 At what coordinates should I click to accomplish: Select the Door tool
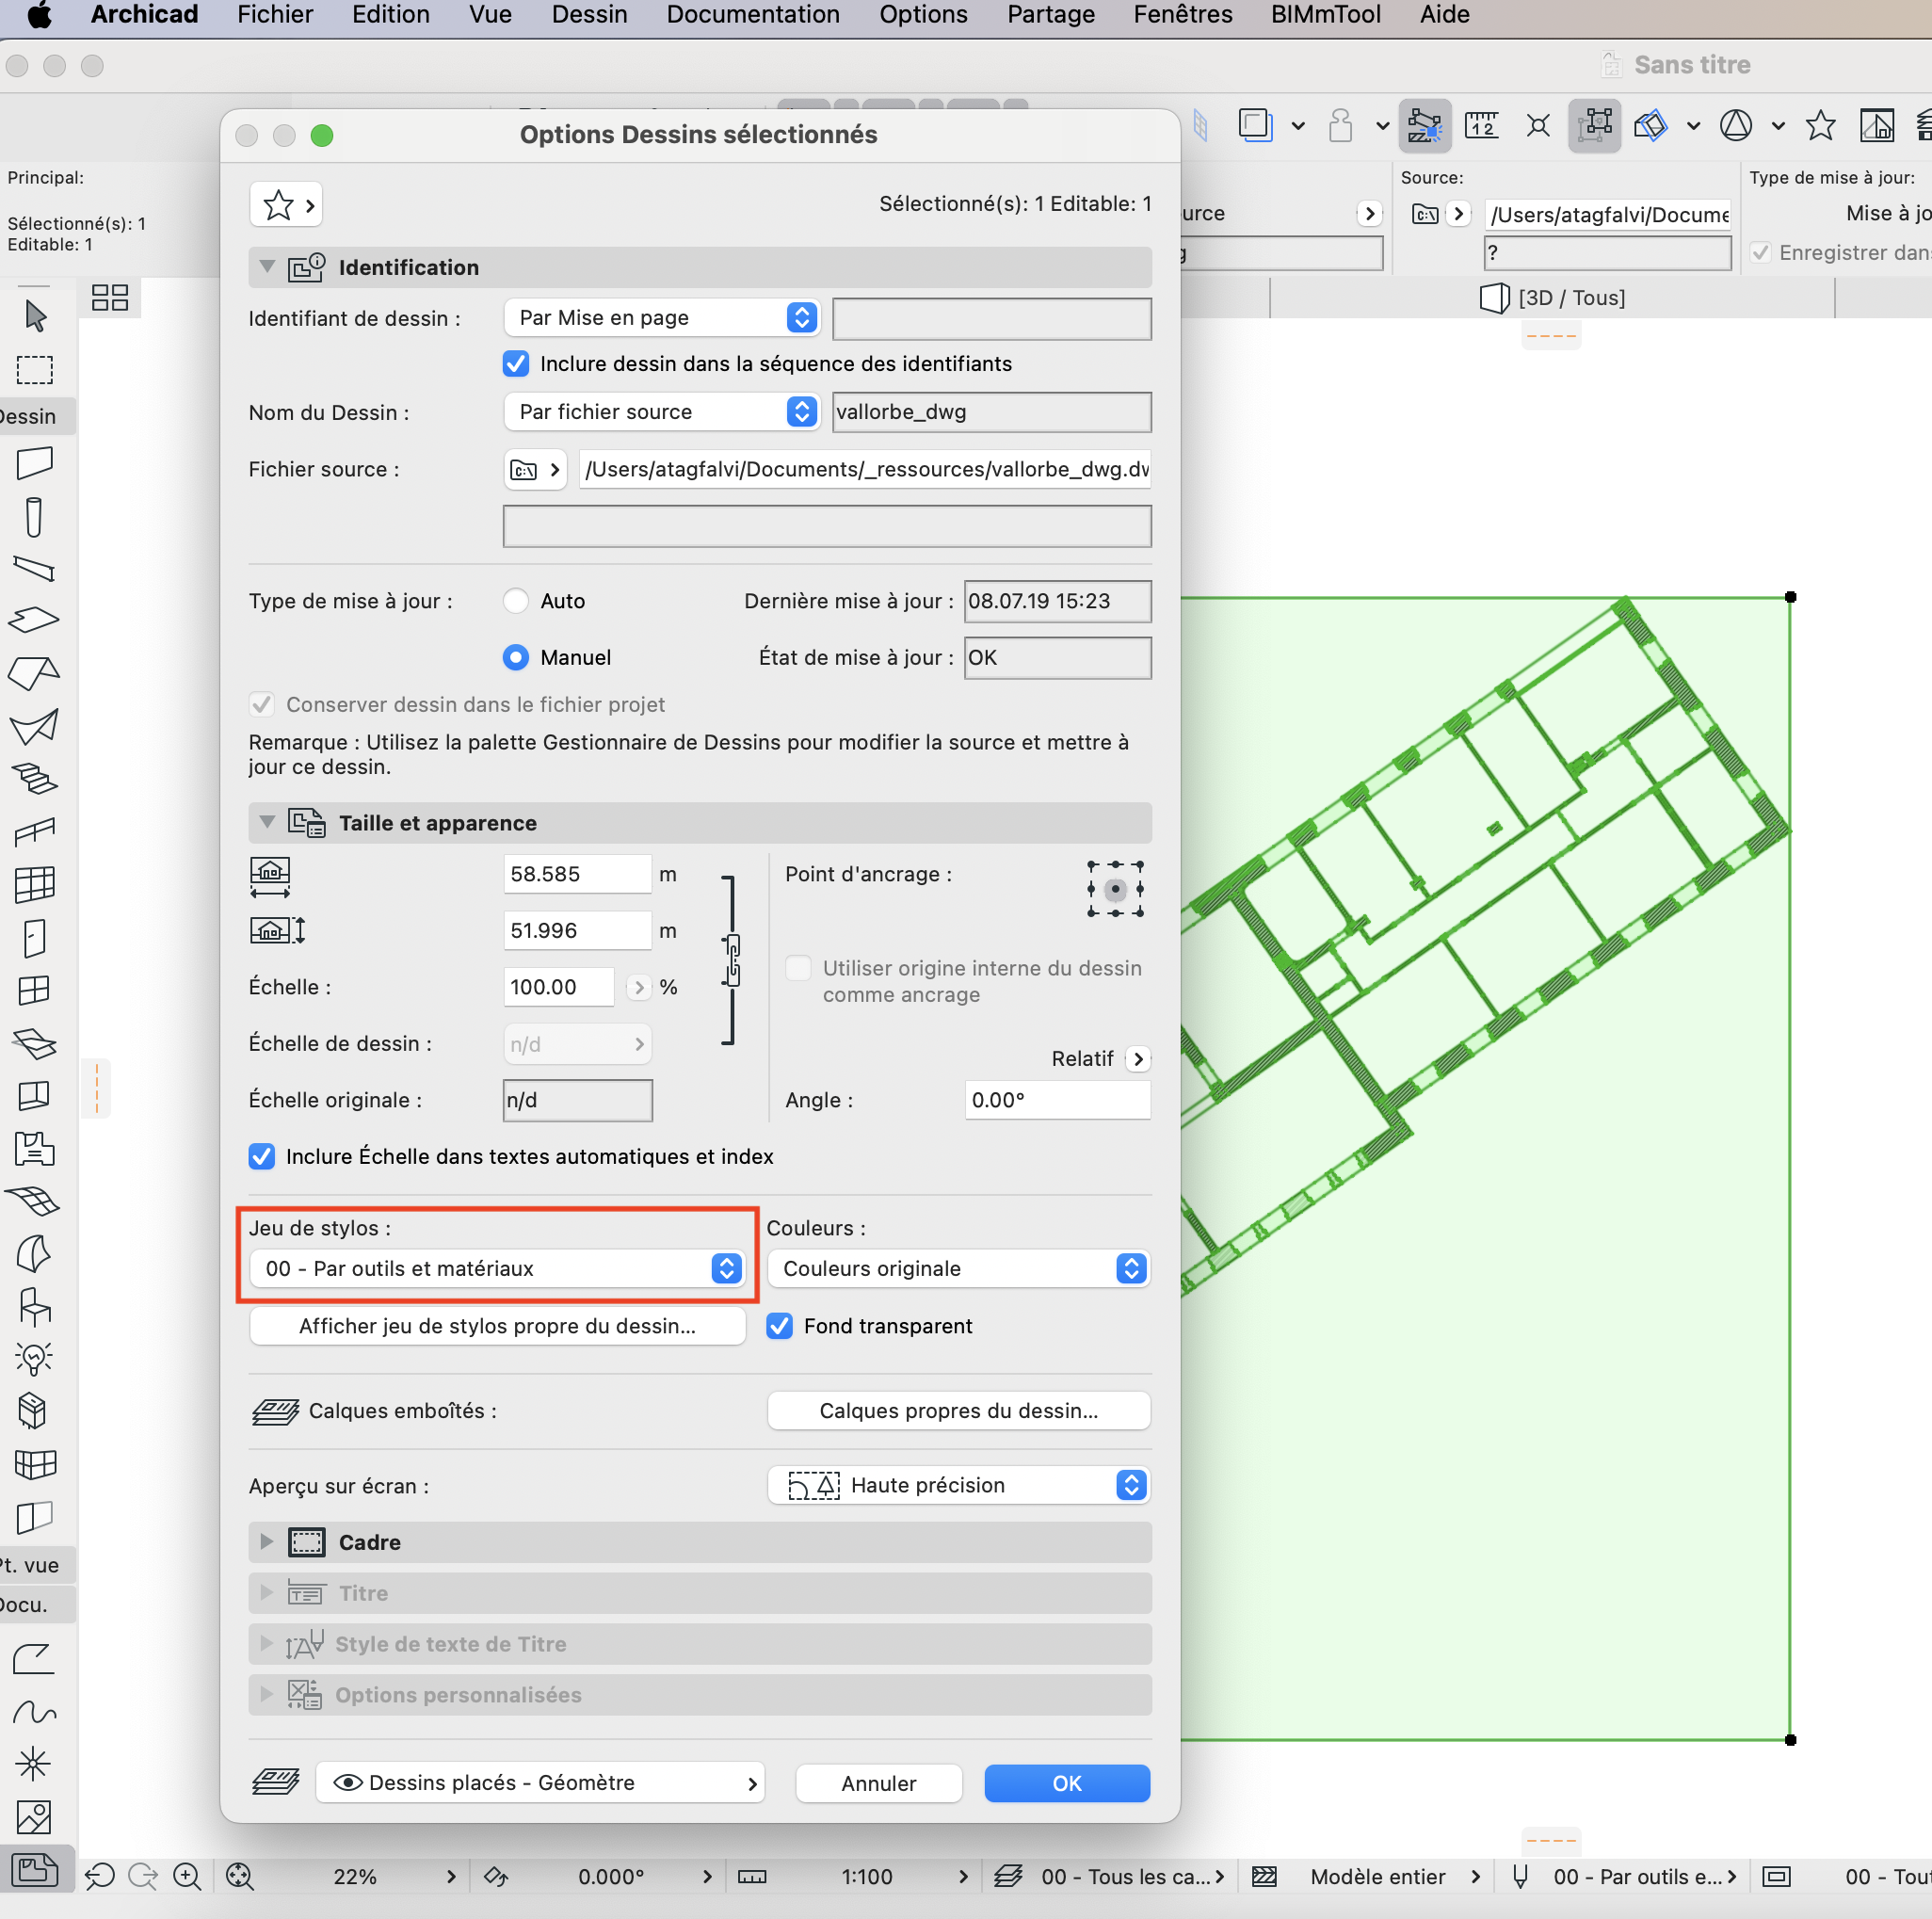coord(35,937)
